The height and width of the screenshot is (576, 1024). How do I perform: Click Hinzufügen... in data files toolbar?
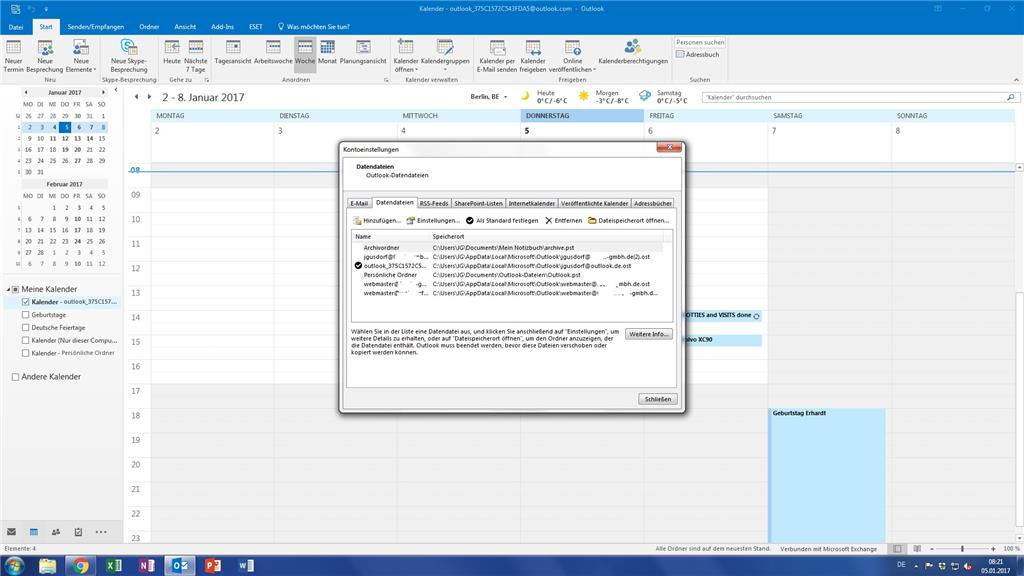click(x=377, y=221)
